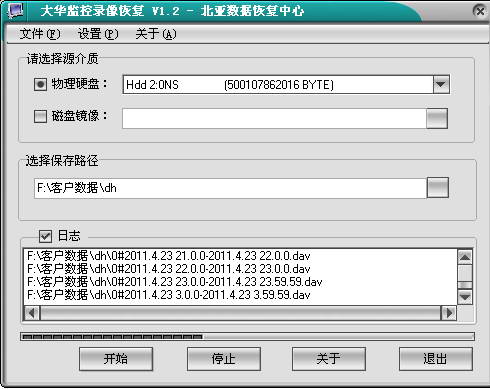490x389 pixels.
Task: Select log row 23.0.0-2011.4.23 23.59.59.dav
Action: (175, 282)
